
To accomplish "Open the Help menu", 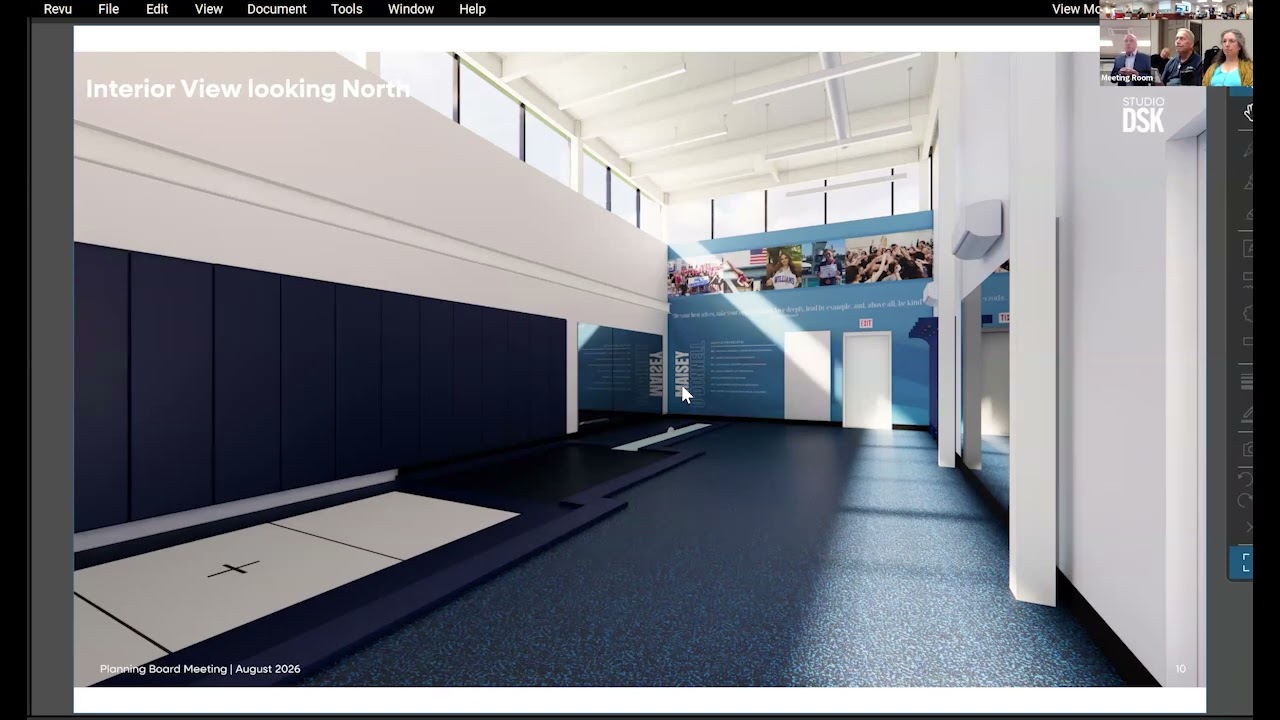I will tap(472, 9).
